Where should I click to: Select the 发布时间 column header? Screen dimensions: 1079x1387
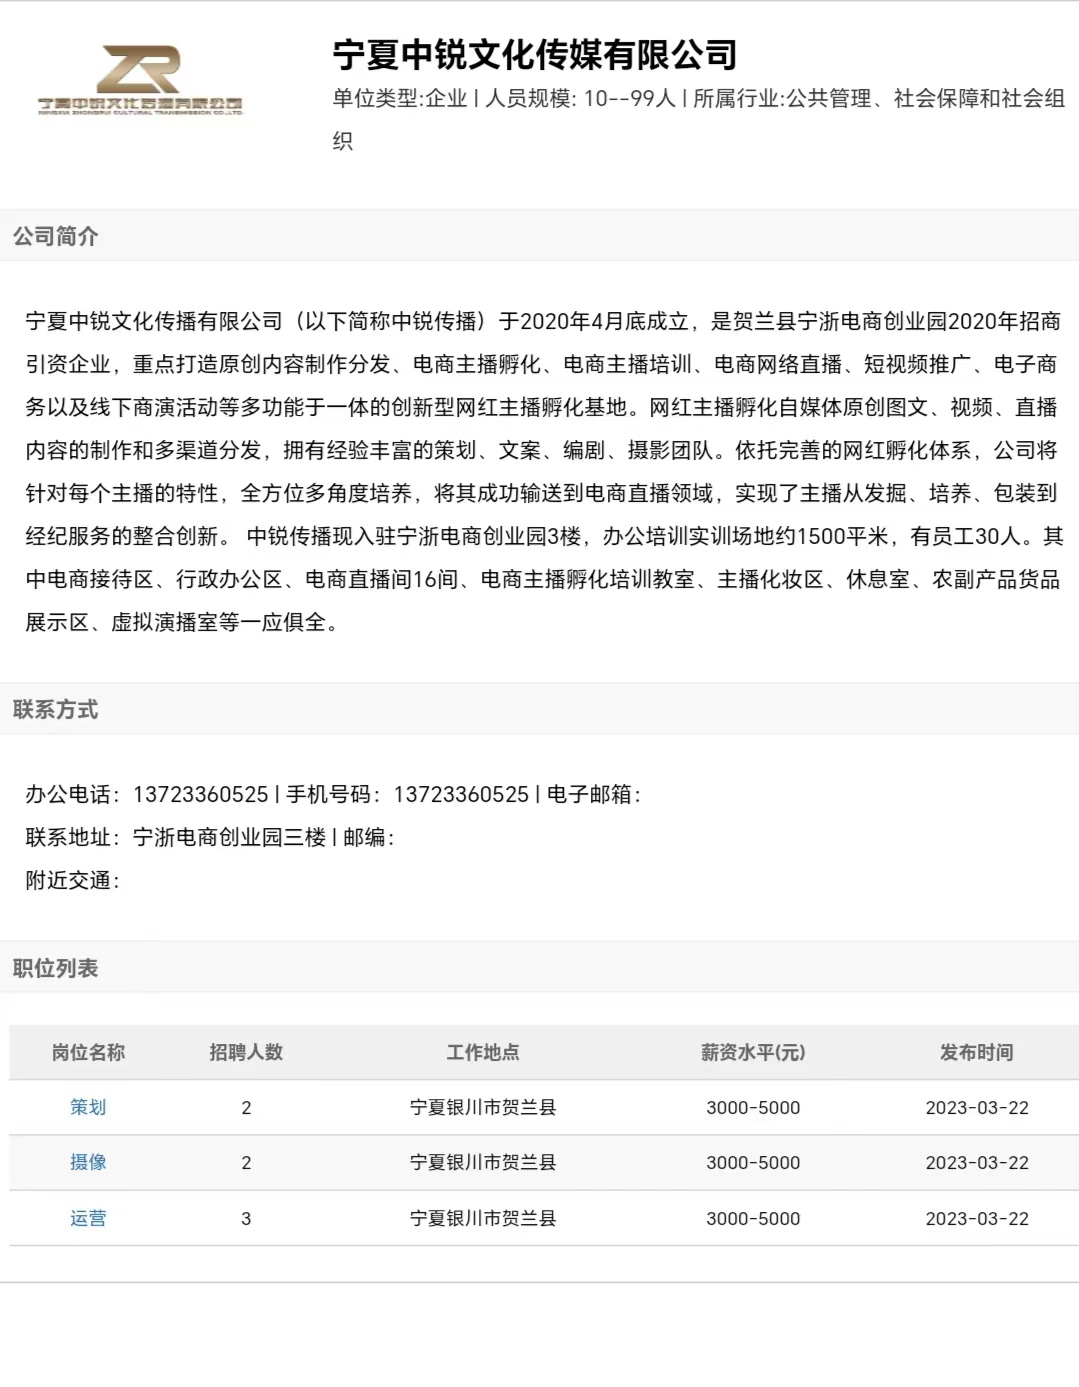tap(977, 1052)
